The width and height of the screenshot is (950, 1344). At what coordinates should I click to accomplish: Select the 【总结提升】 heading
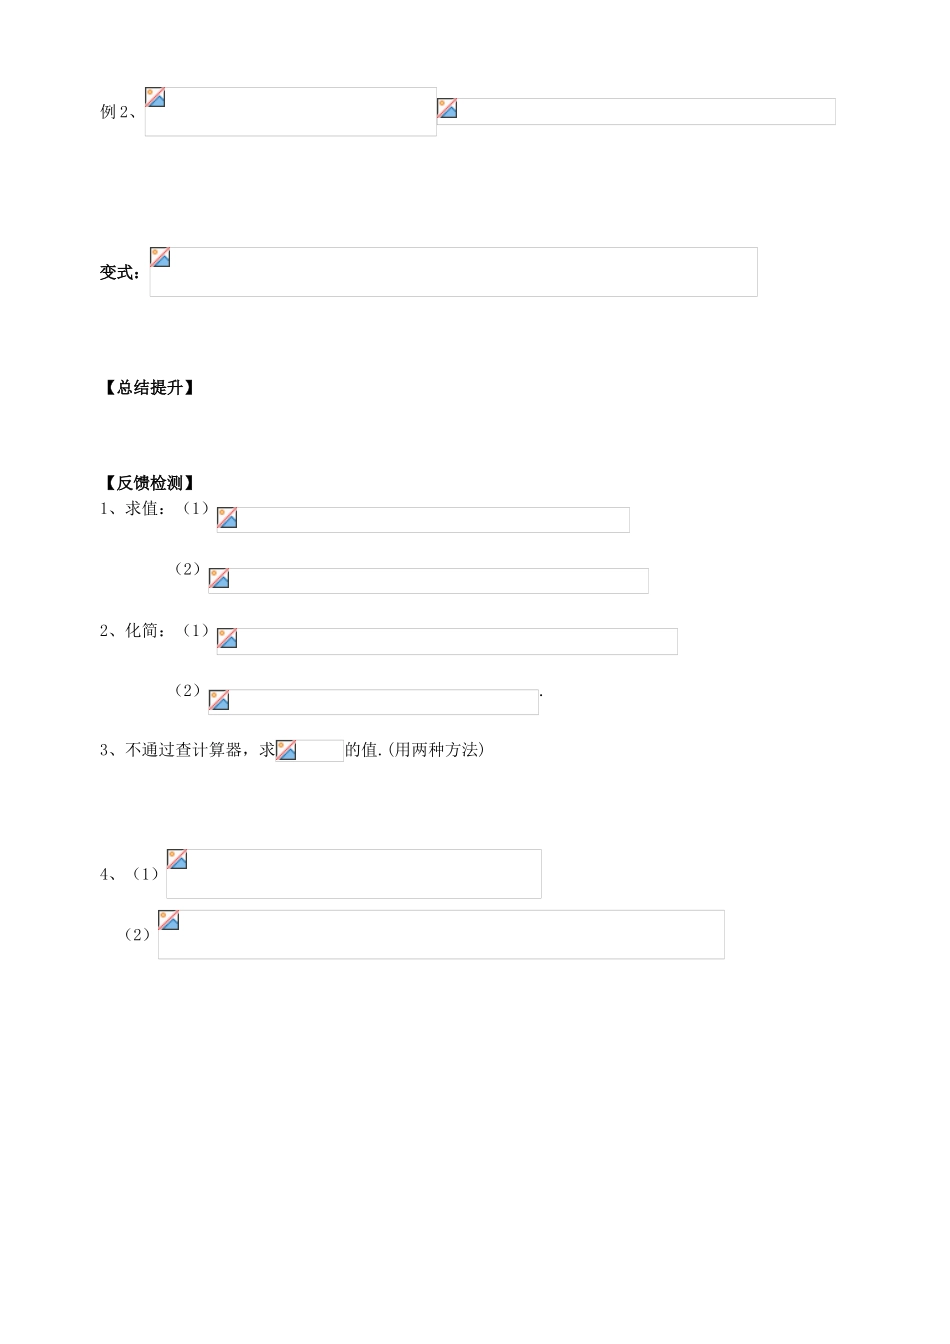pos(149,388)
